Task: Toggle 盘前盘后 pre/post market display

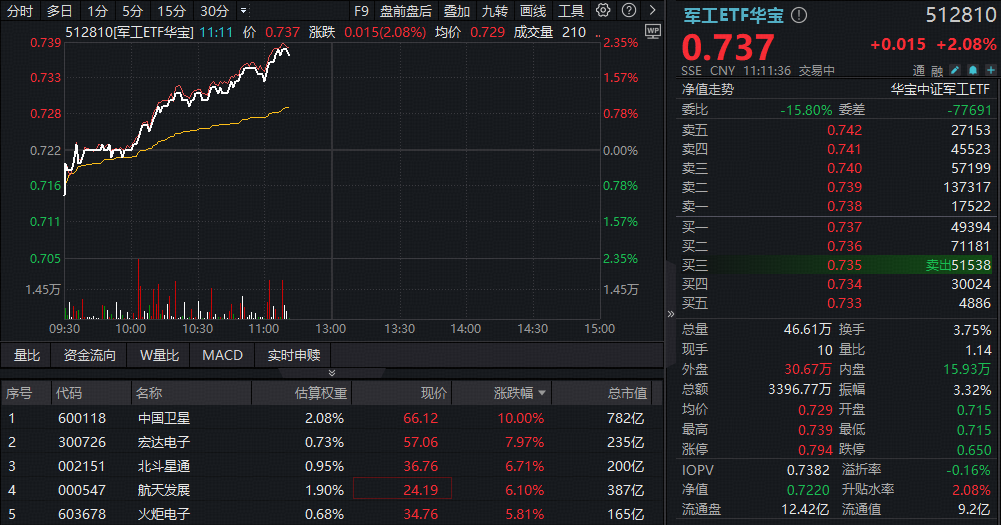Action: click(x=406, y=11)
